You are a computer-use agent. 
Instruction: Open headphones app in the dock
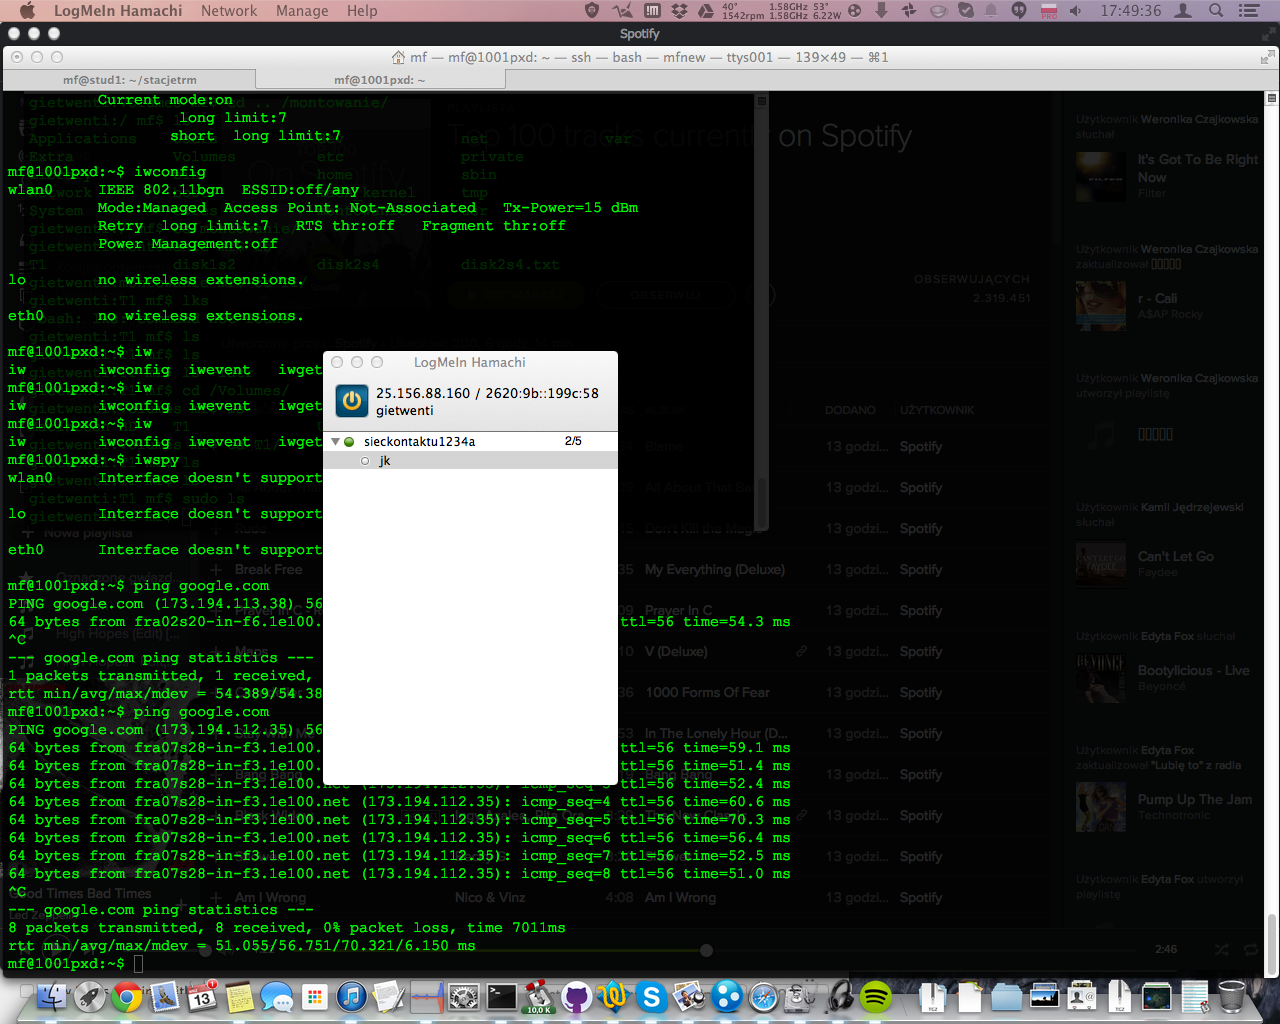(839, 997)
